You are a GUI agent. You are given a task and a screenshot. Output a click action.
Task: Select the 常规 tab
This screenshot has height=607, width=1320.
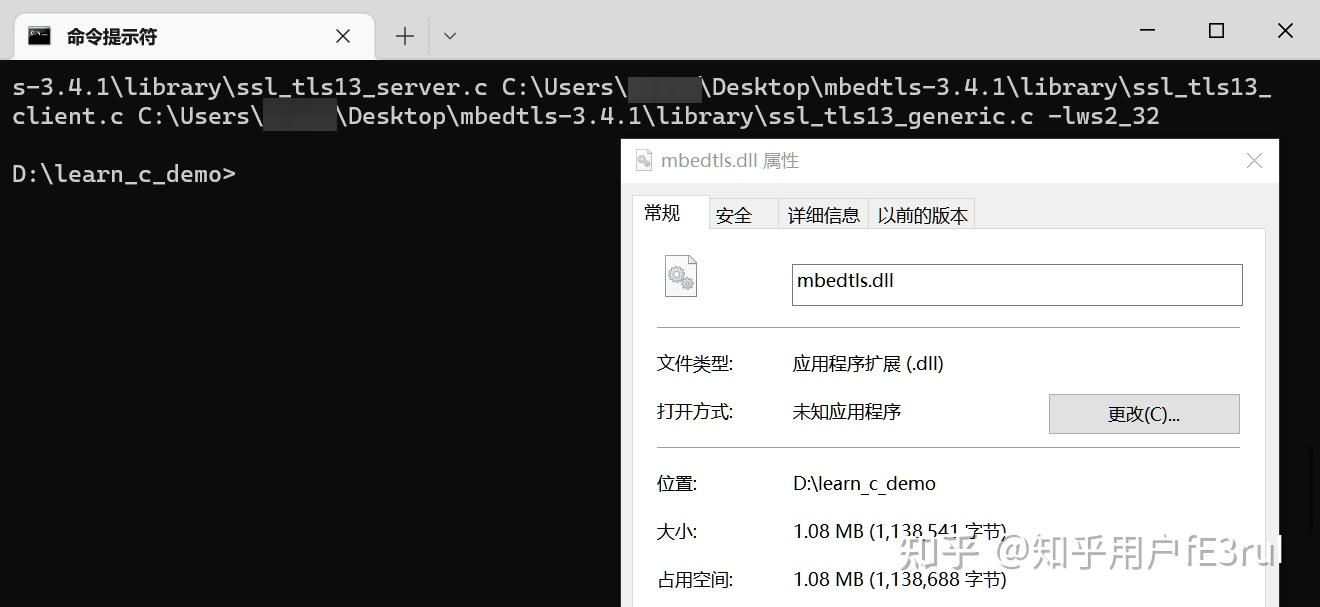(662, 213)
